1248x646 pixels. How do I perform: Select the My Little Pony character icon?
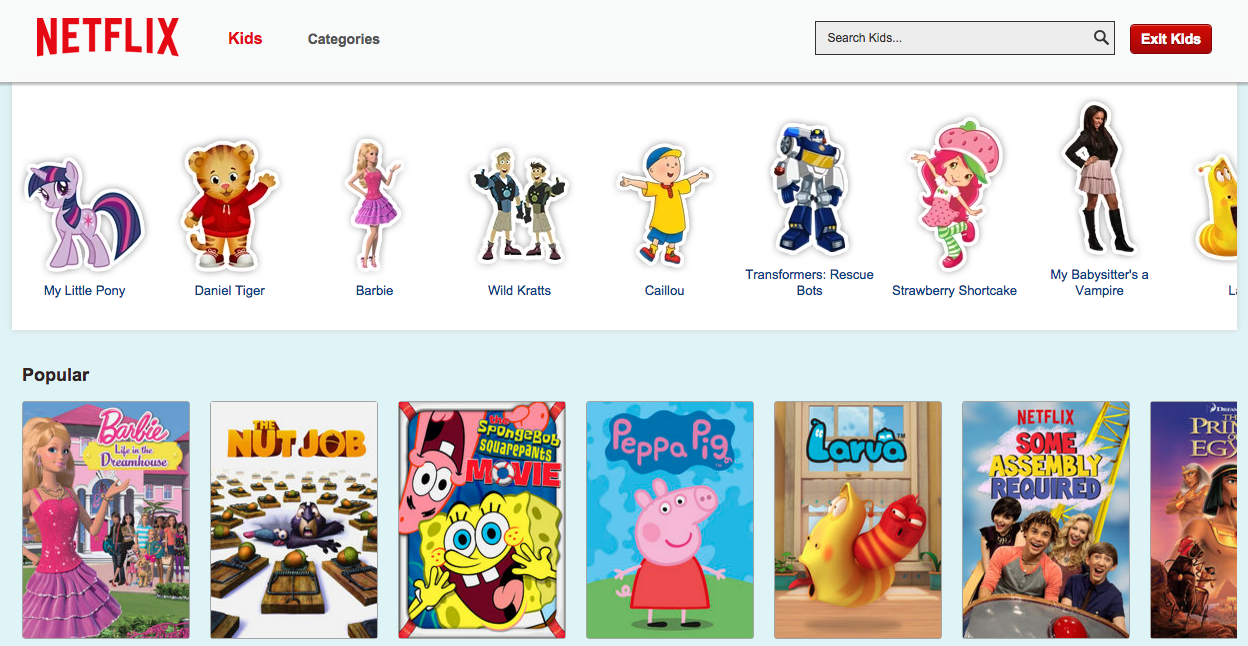click(84, 214)
